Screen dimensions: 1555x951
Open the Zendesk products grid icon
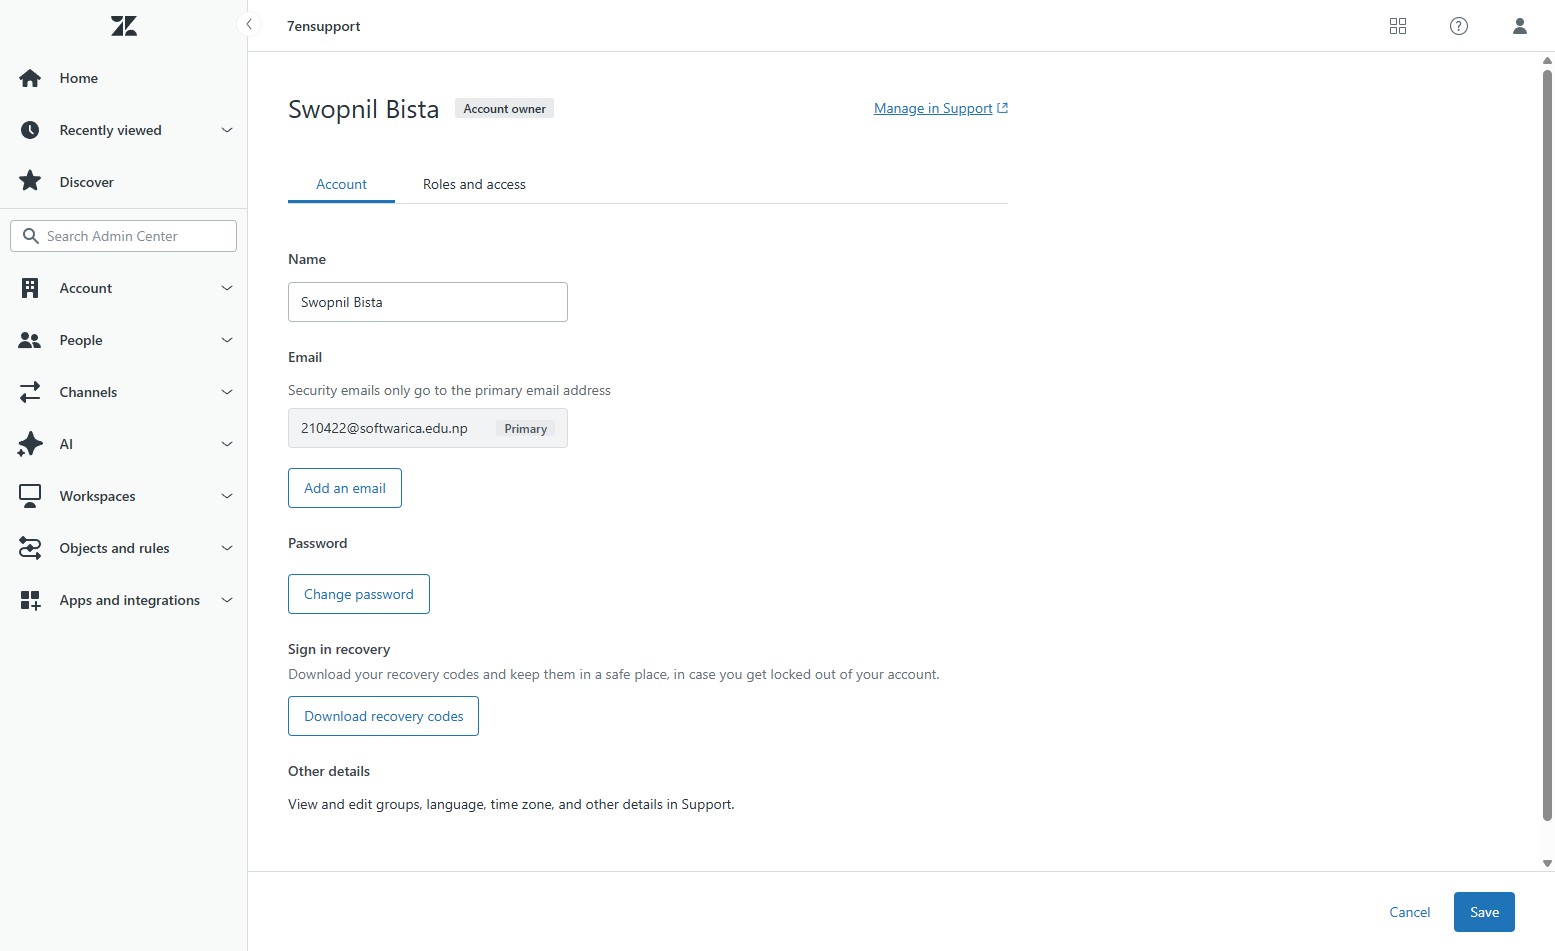point(1398,26)
